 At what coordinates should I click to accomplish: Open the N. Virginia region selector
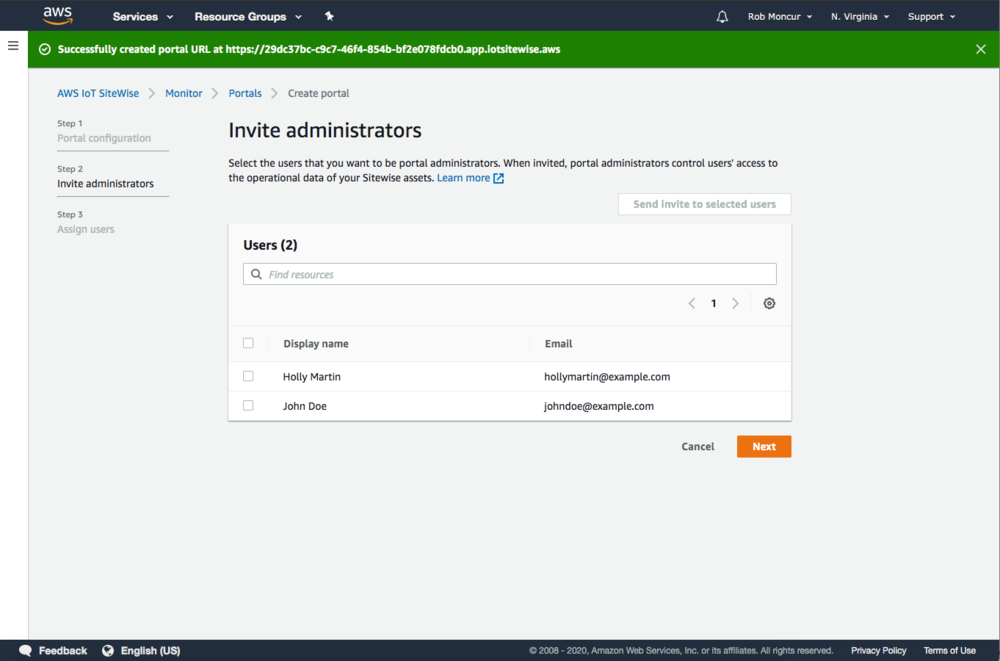859,17
